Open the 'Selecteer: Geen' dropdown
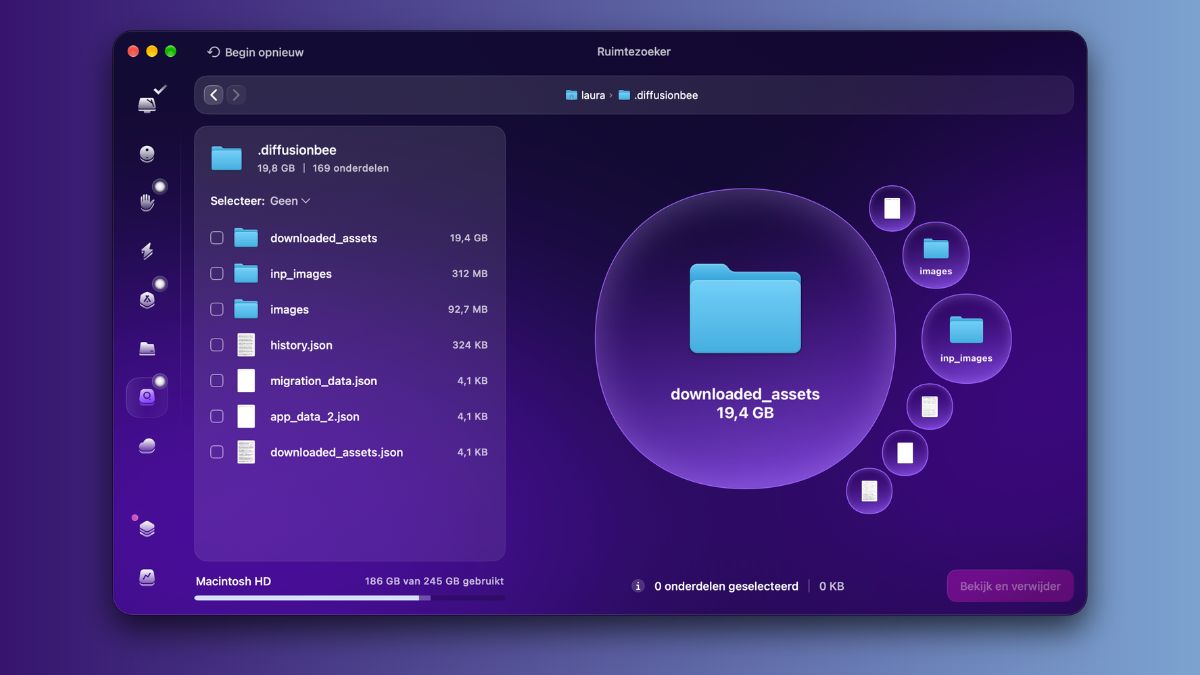The height and width of the screenshot is (675, 1200). pyautogui.click(x=260, y=201)
